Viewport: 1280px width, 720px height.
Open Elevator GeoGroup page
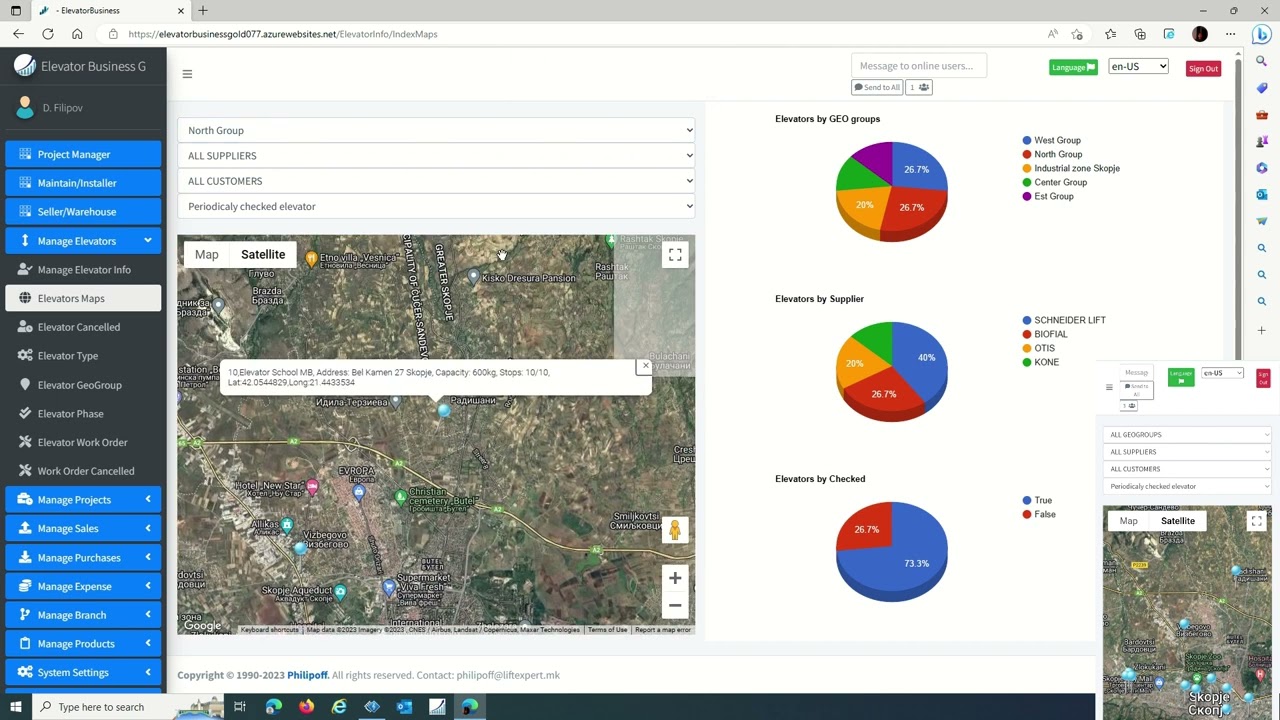pyautogui.click(x=83, y=385)
